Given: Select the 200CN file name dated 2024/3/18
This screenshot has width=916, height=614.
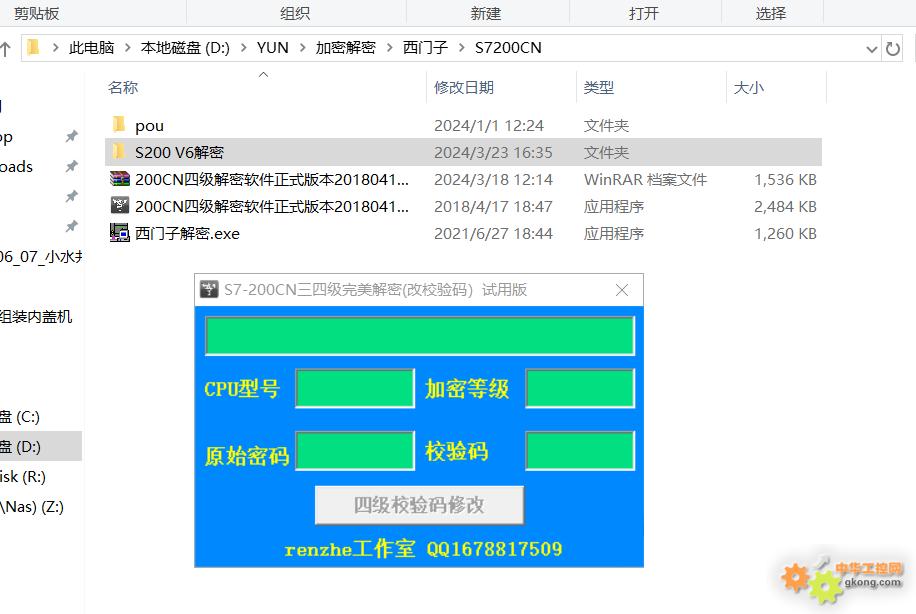Looking at the screenshot, I should (272, 179).
